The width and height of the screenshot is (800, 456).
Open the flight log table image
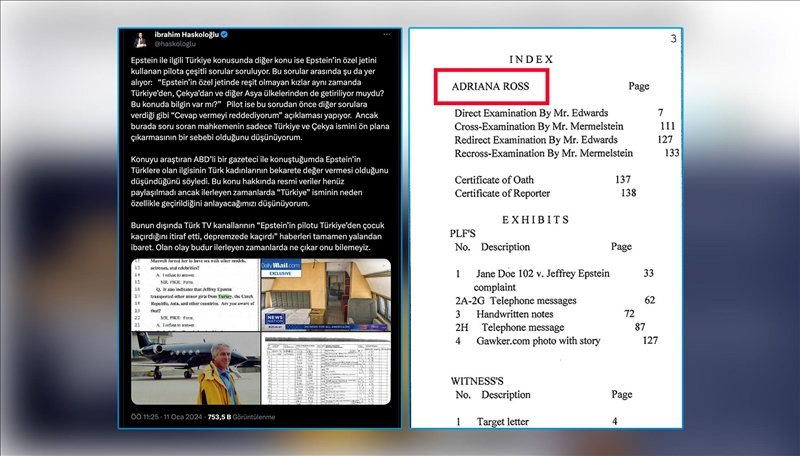click(326, 368)
